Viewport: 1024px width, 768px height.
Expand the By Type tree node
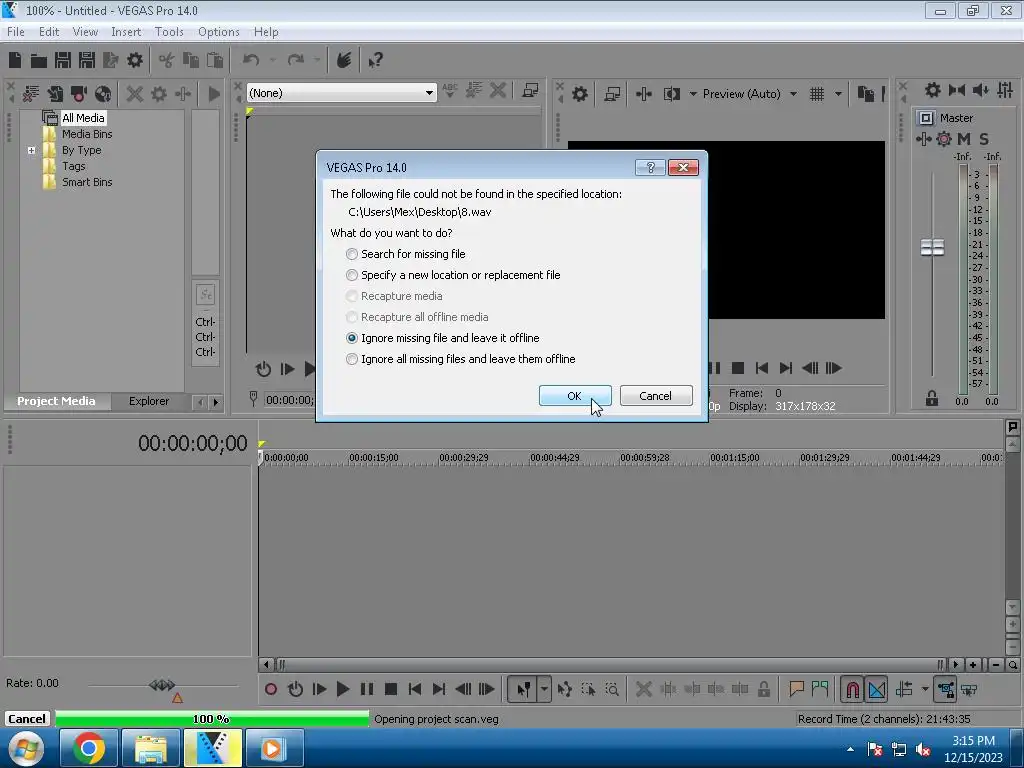[31, 150]
